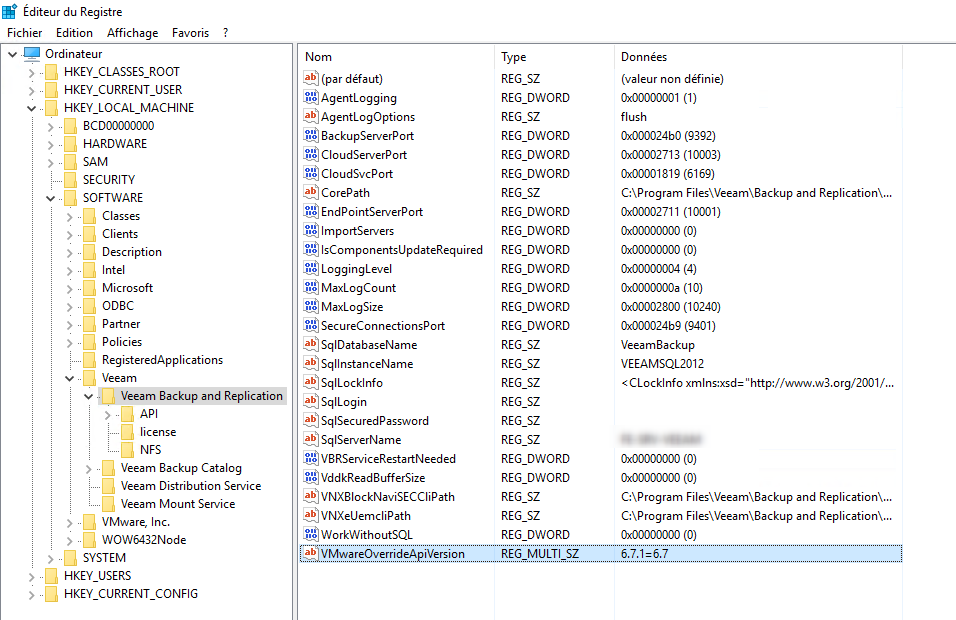Click the (par défaut) value icon
This screenshot has width=956, height=620.
pos(311,79)
